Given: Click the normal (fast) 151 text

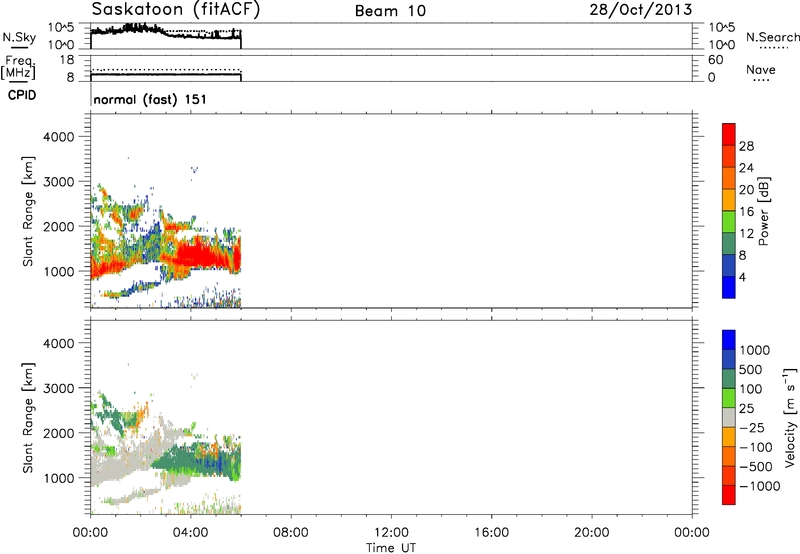Looking at the screenshot, I should tap(150, 99).
